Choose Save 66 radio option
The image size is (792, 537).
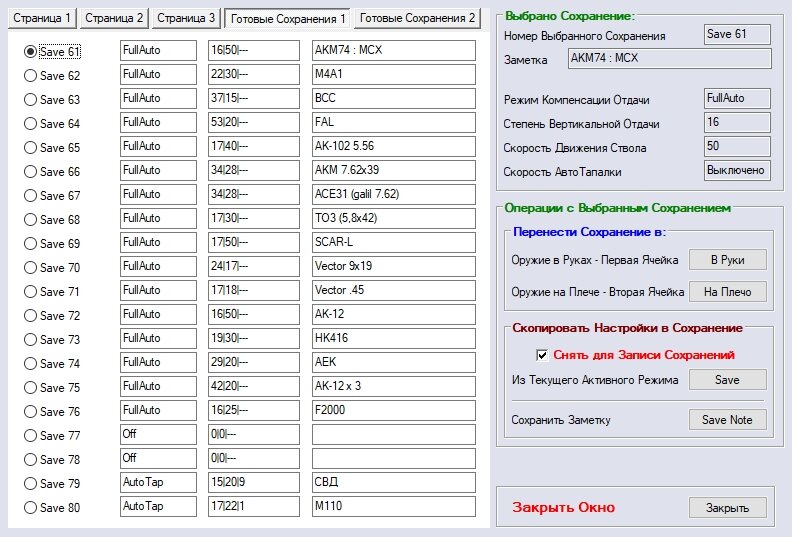click(x=52, y=172)
